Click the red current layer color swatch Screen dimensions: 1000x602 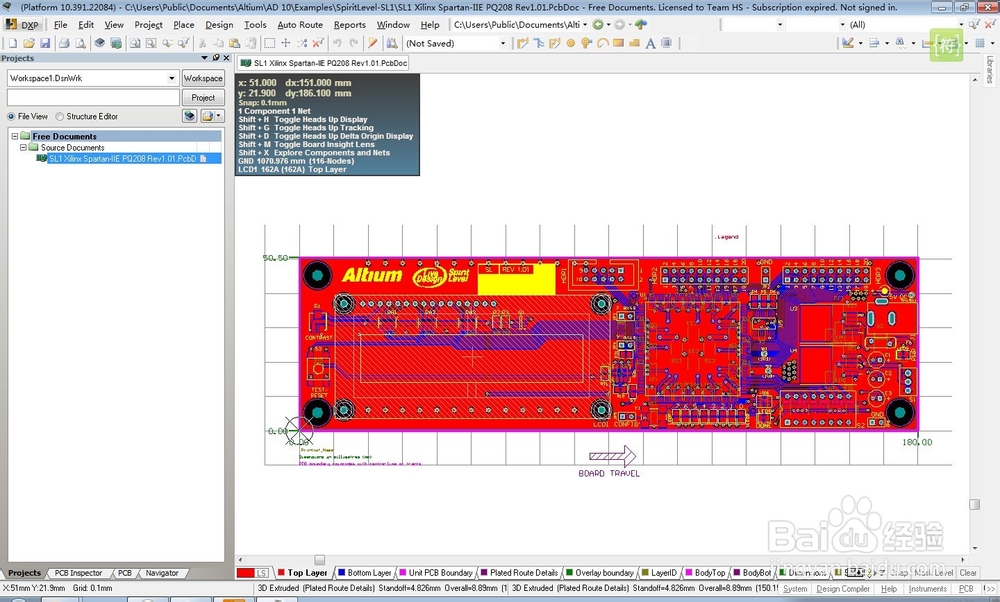[x=246, y=573]
